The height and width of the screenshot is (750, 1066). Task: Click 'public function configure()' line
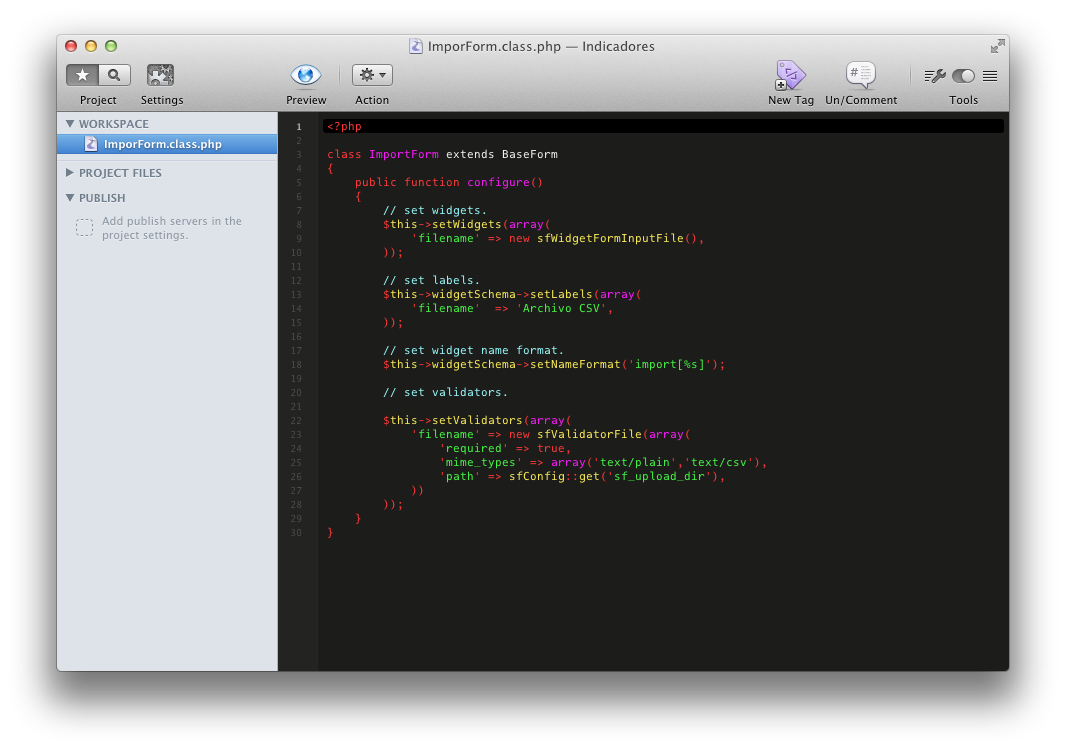click(449, 182)
